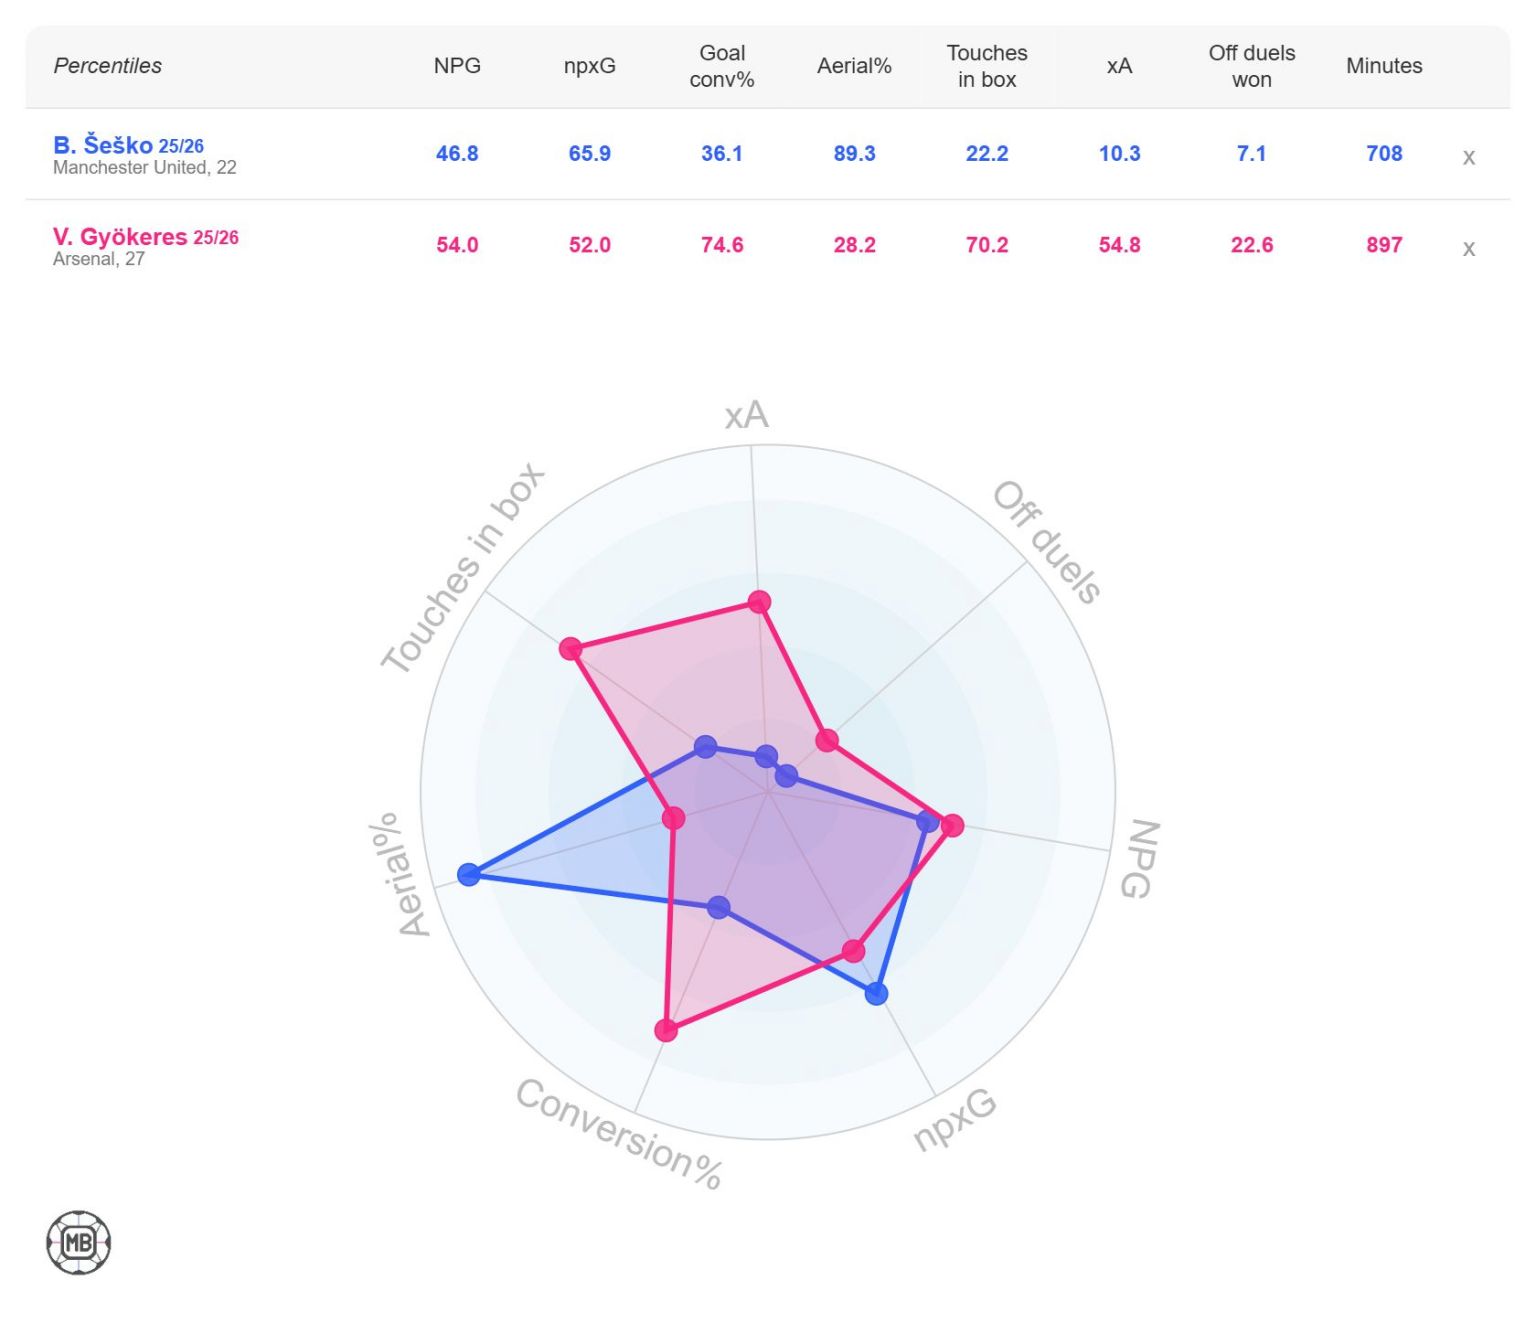
Task: Sort by xA column header
Action: coord(1119,66)
